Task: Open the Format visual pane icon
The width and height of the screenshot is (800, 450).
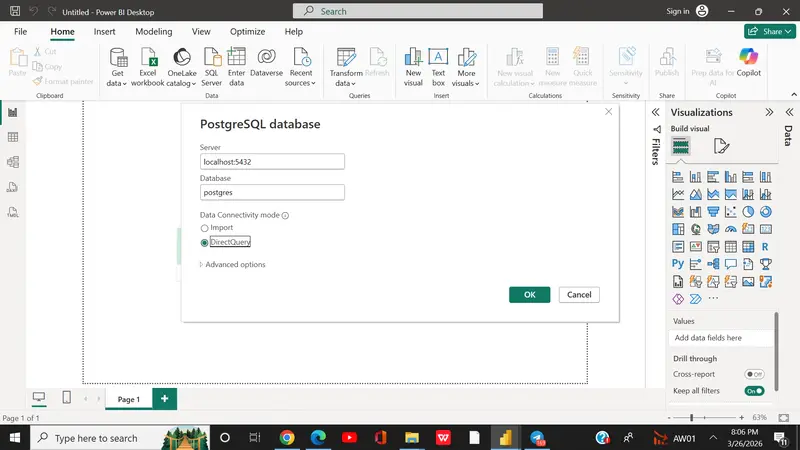Action: pyautogui.click(x=721, y=146)
